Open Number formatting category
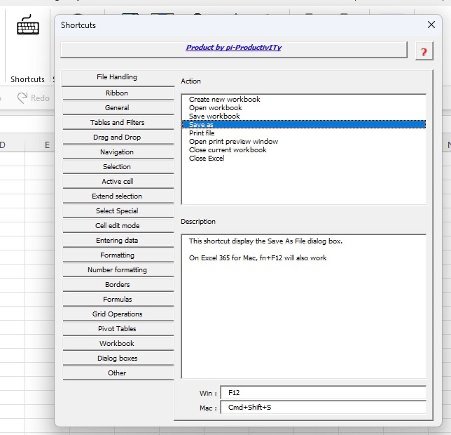The height and width of the screenshot is (435, 451). 118,270
